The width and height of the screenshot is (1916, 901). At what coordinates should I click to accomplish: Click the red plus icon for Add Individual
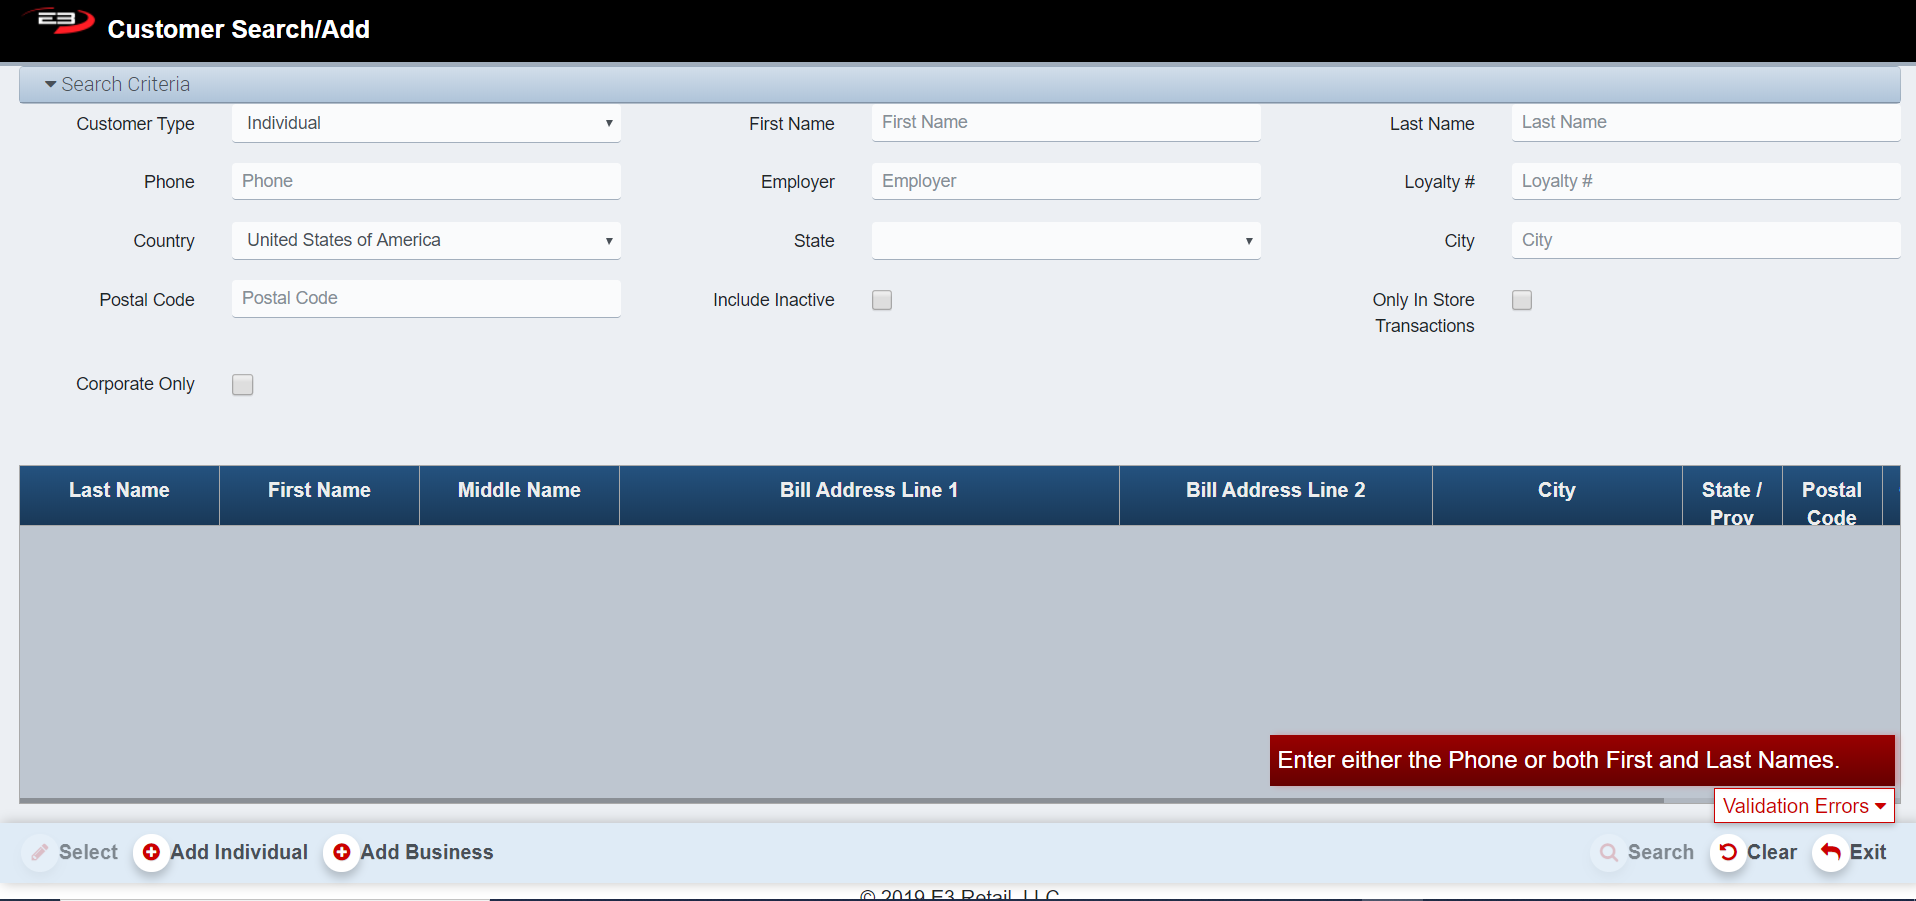point(151,852)
